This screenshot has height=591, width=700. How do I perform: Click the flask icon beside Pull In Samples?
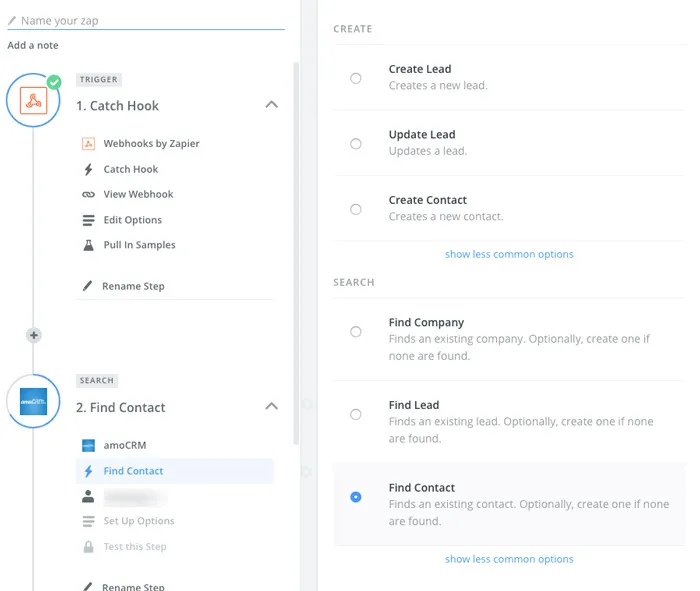click(x=88, y=245)
